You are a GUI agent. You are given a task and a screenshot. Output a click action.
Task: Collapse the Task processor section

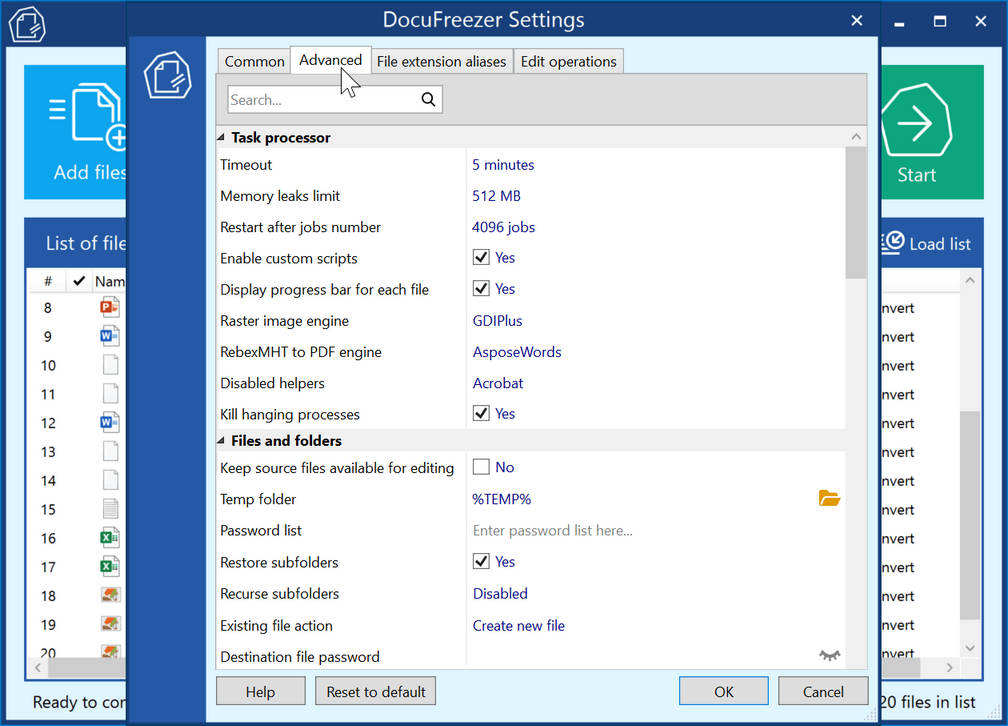tap(222, 137)
